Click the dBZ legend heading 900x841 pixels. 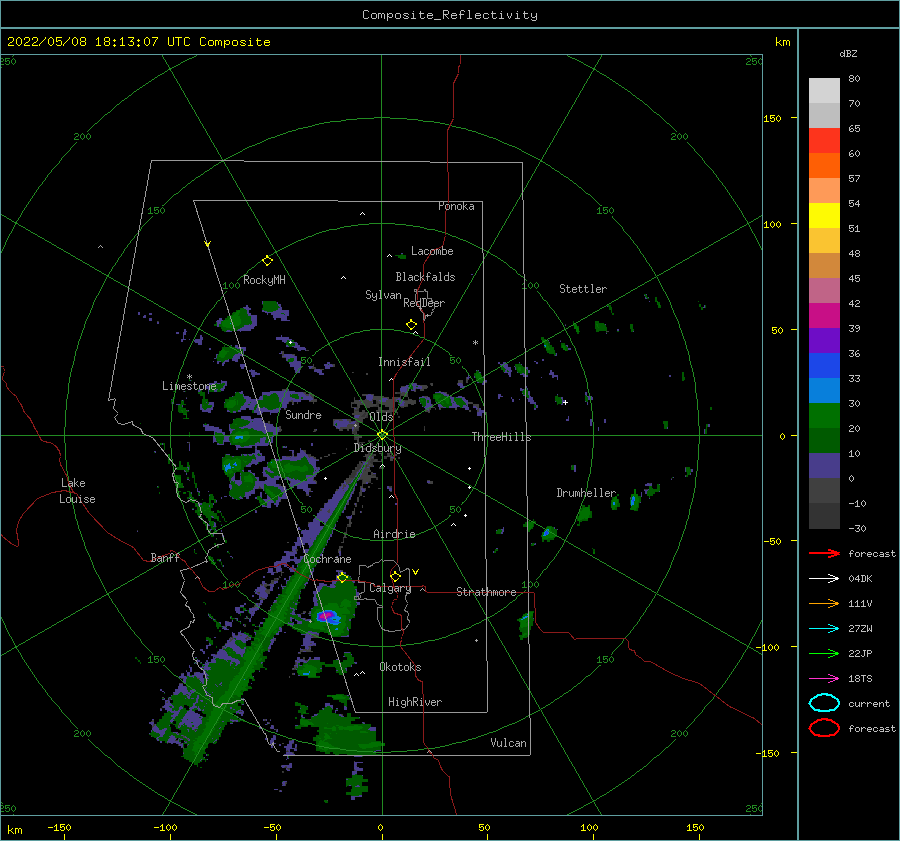click(x=848, y=53)
